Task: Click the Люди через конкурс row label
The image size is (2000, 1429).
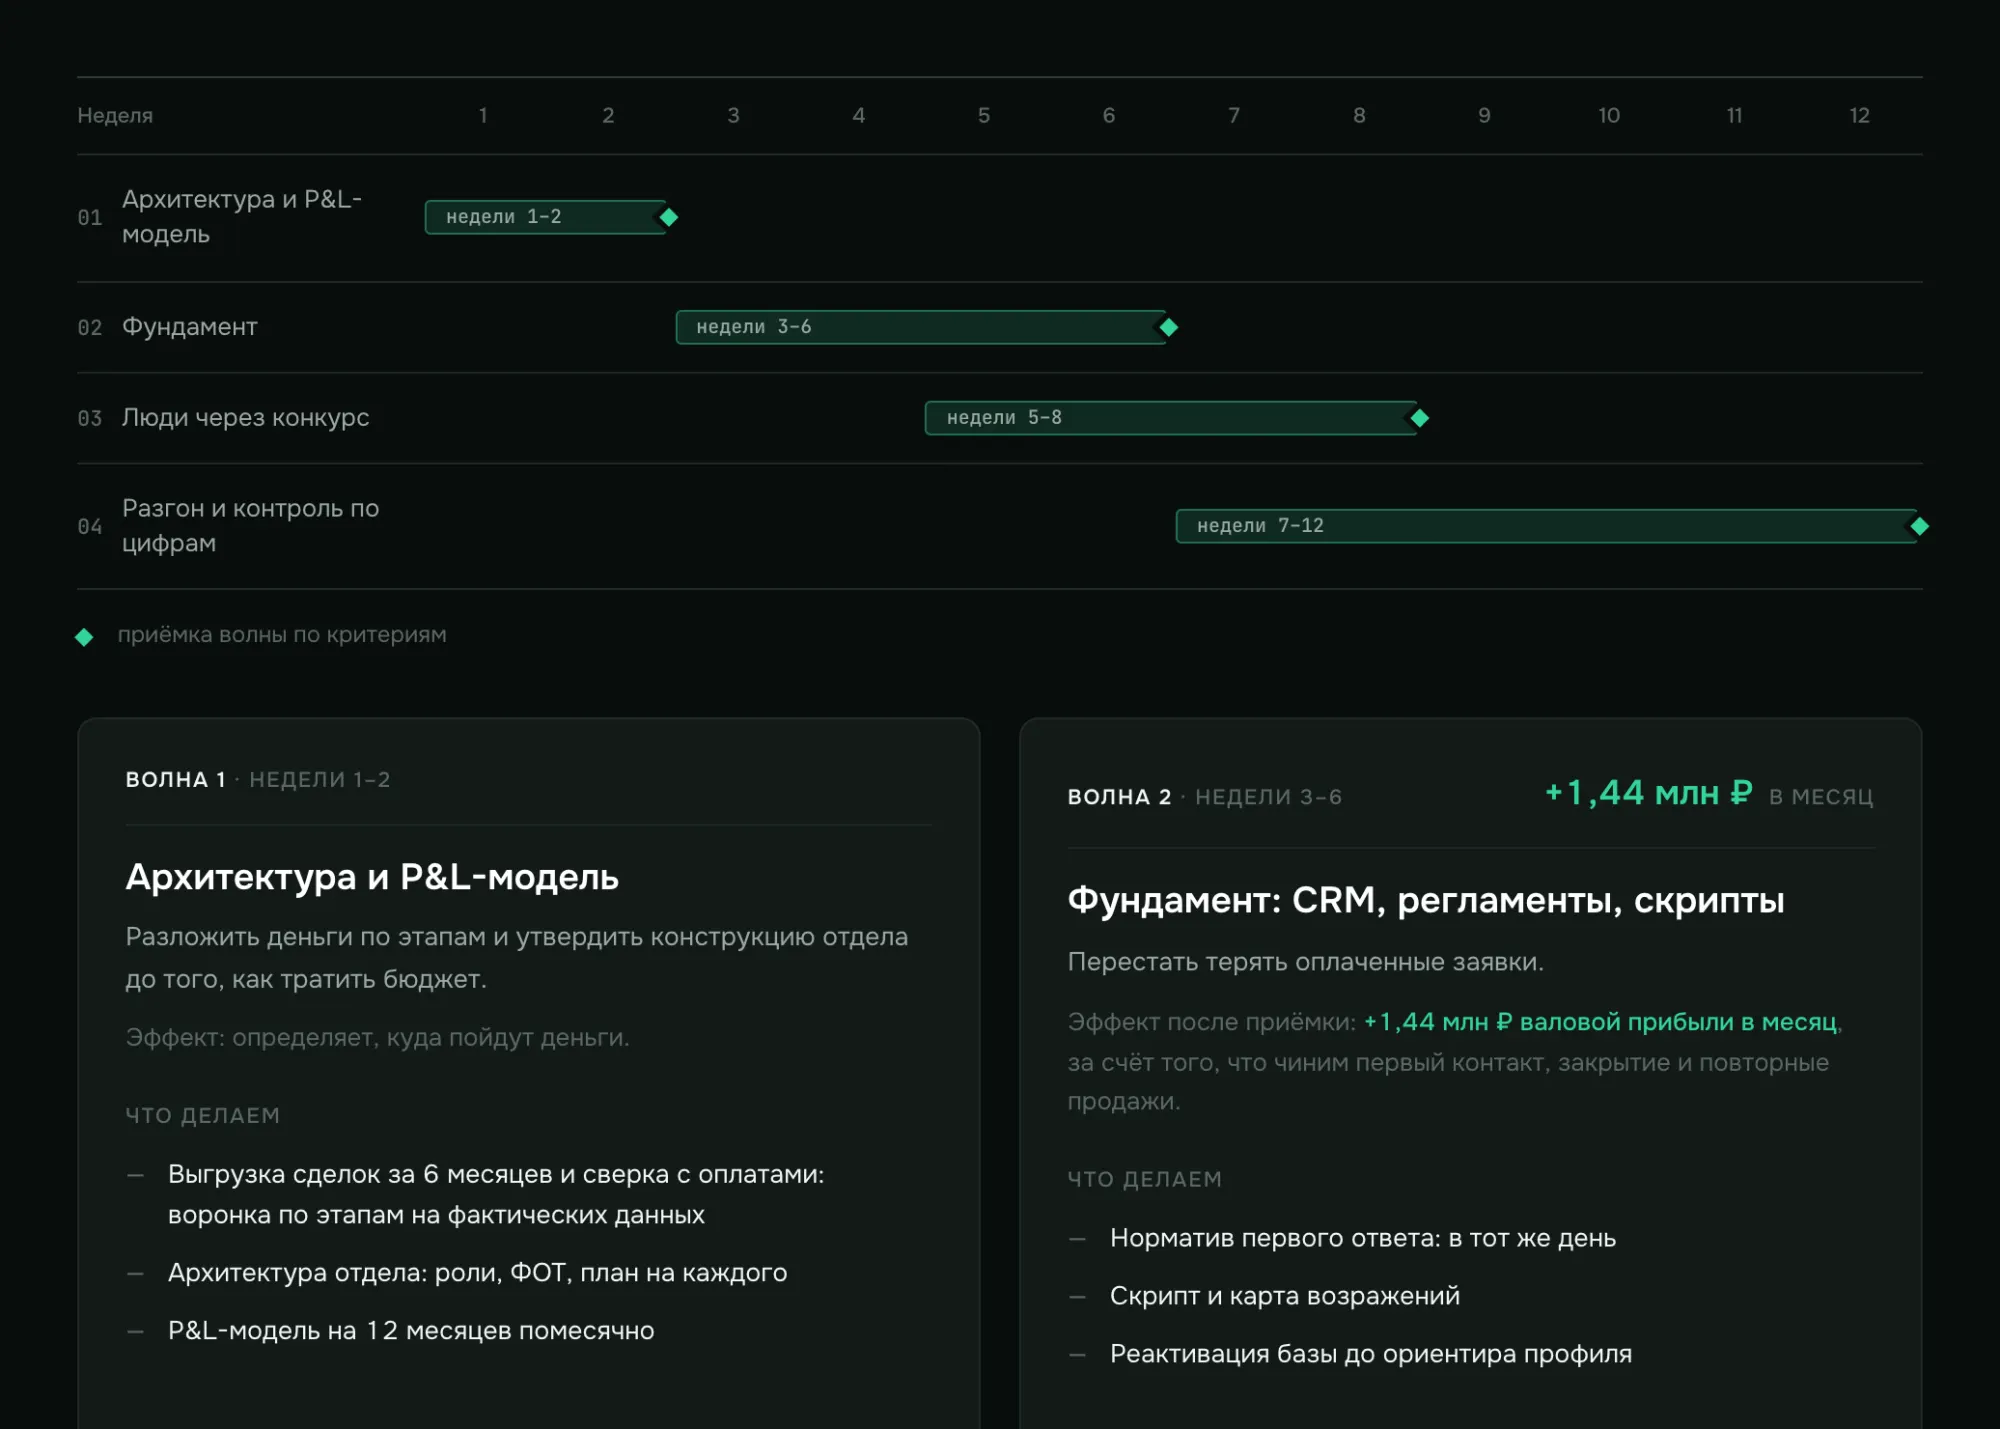Action: coord(246,418)
